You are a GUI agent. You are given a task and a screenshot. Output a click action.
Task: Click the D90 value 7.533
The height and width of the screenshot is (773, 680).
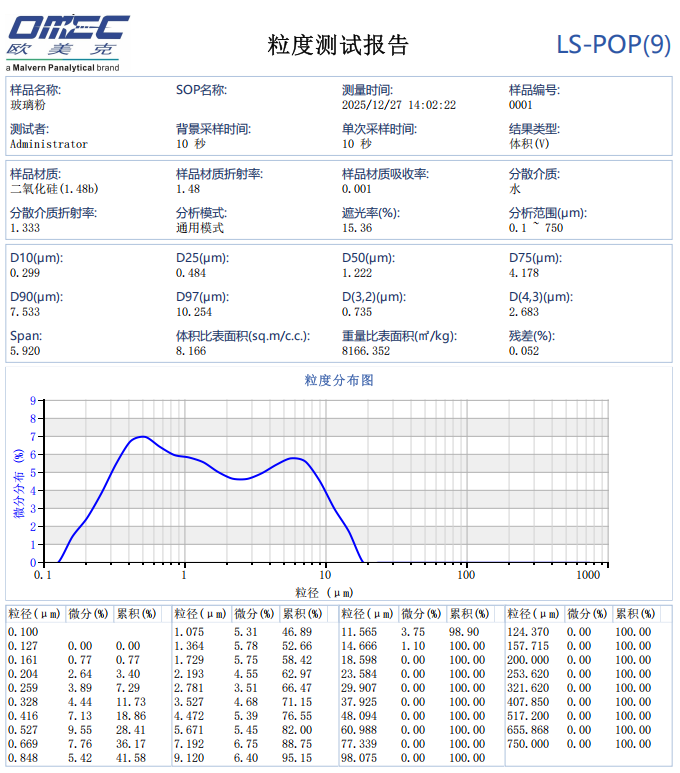point(25,312)
